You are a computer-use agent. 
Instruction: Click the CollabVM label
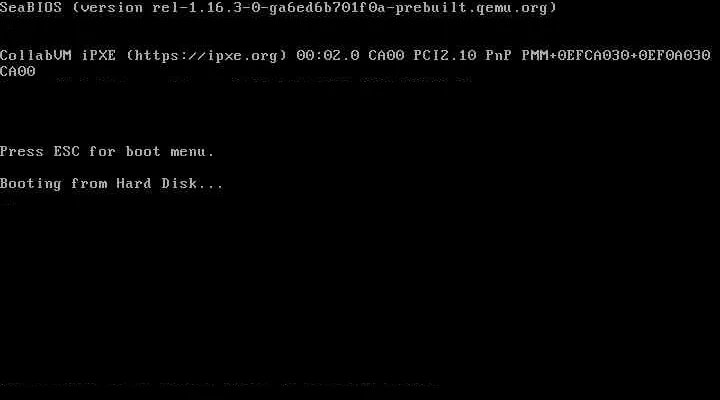click(36, 56)
